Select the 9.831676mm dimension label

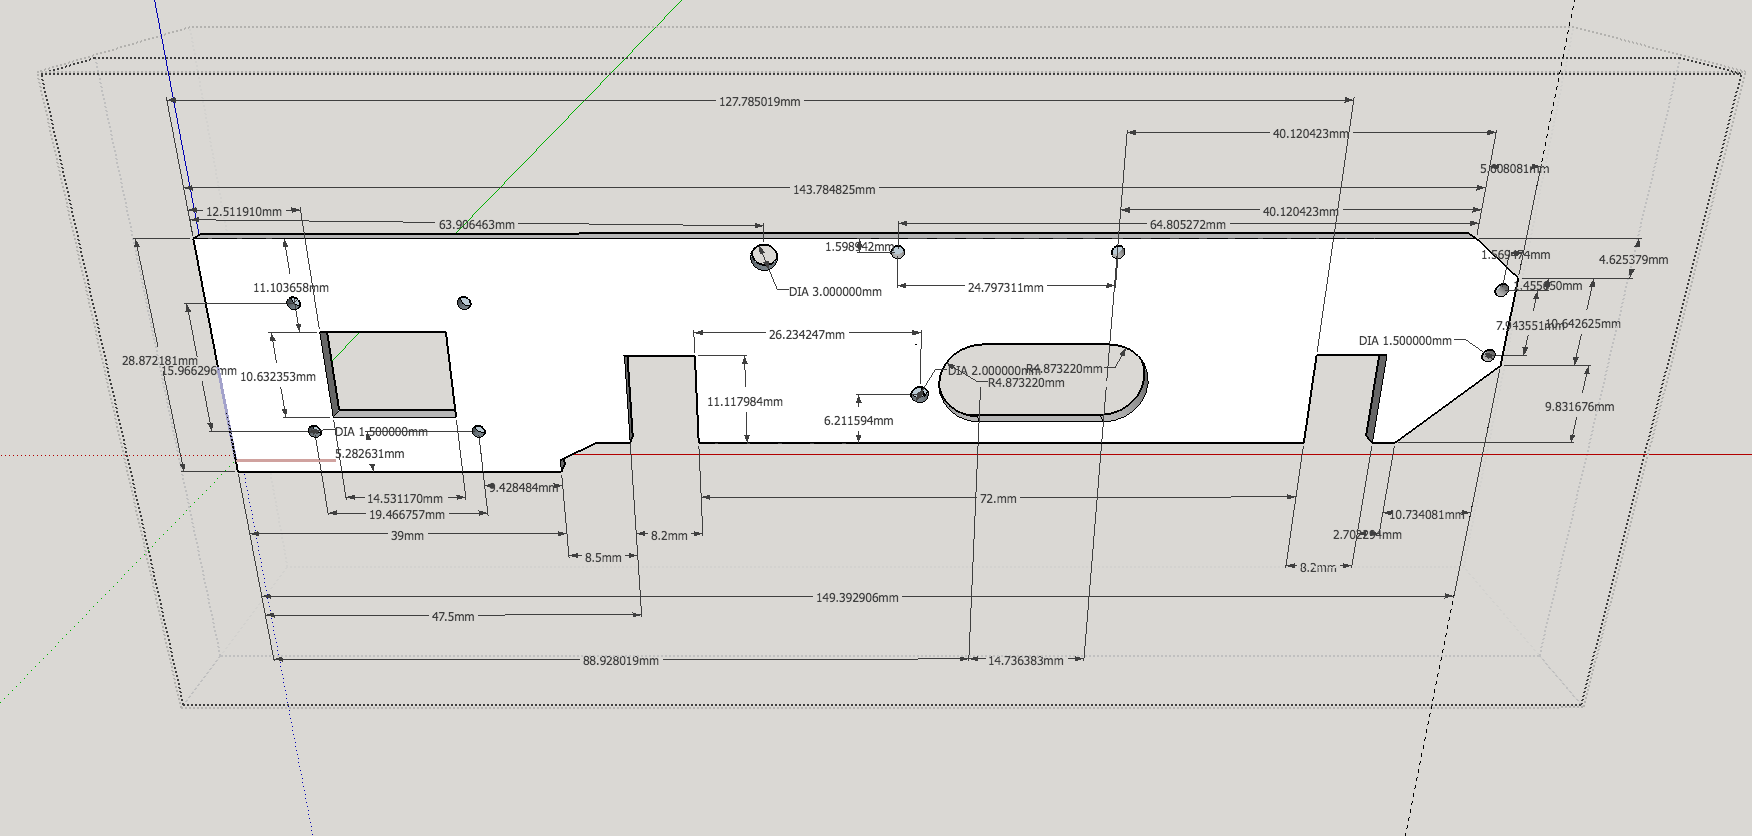[1579, 407]
